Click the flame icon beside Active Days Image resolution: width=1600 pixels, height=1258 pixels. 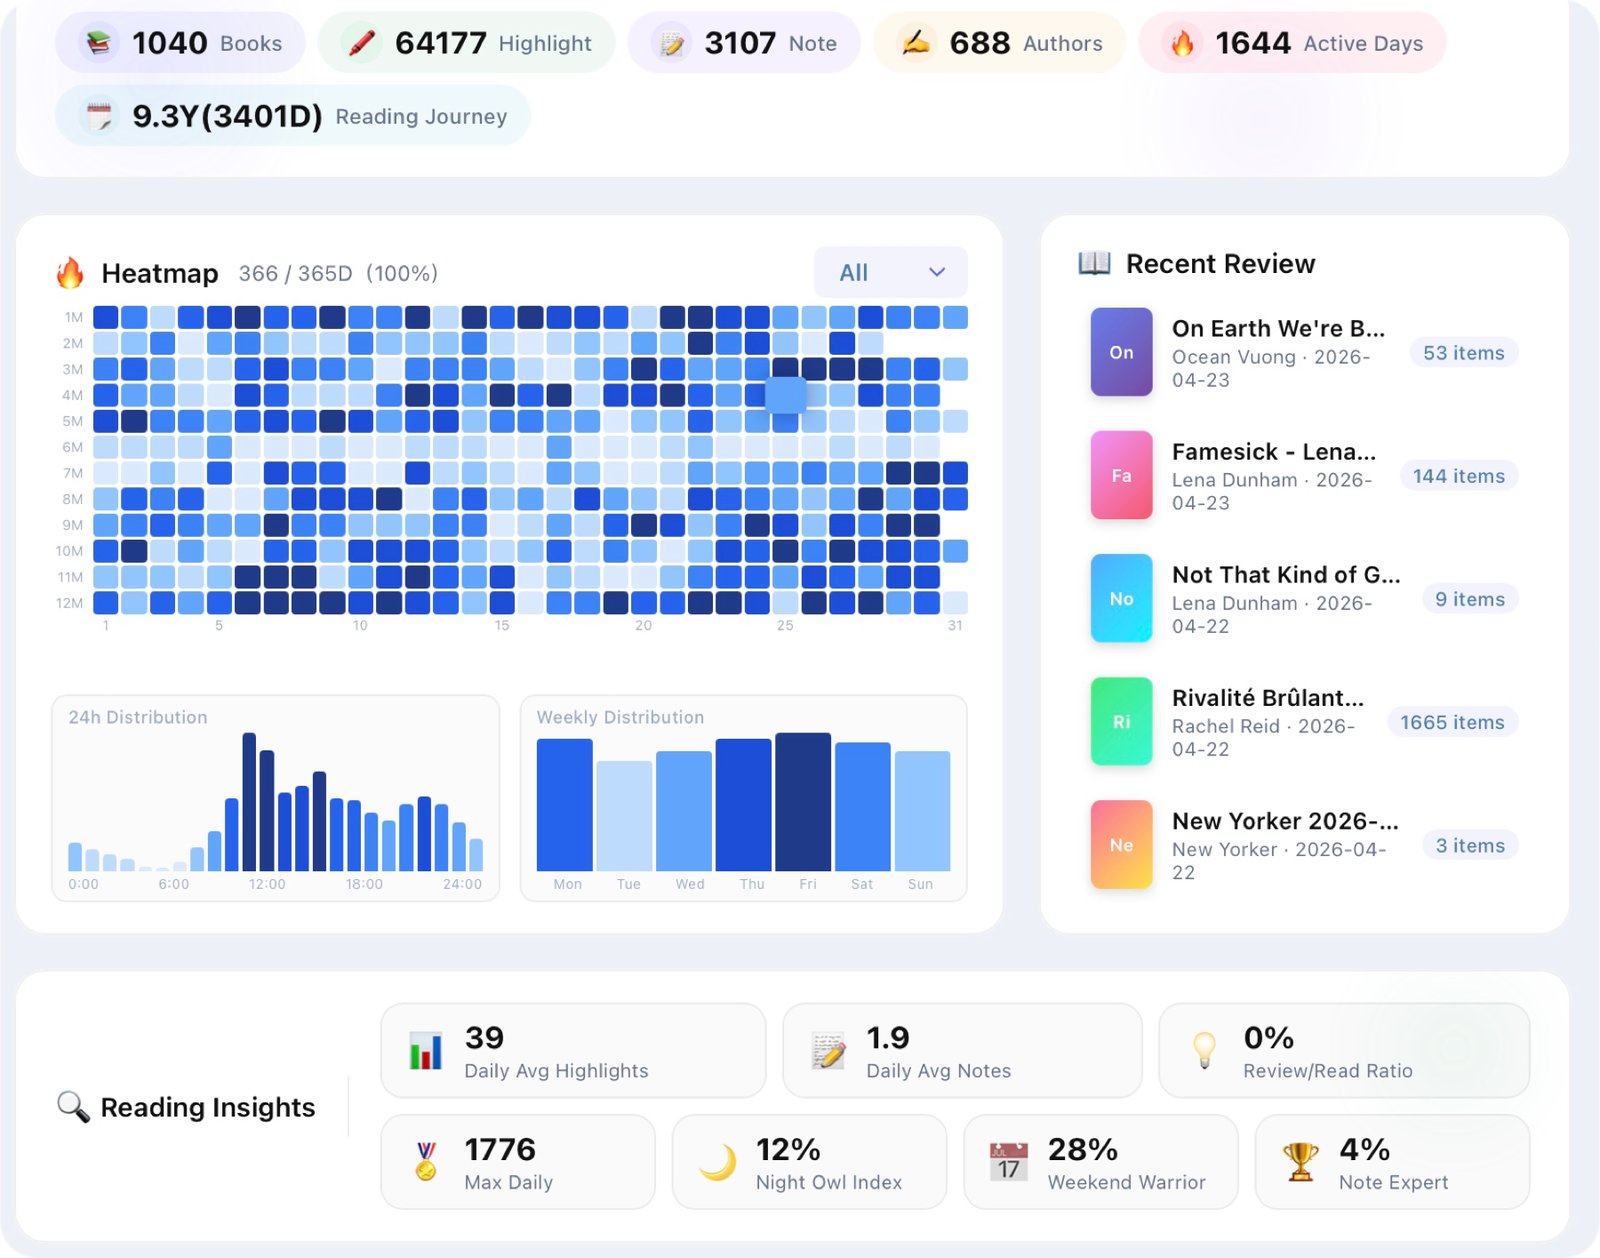point(1182,43)
